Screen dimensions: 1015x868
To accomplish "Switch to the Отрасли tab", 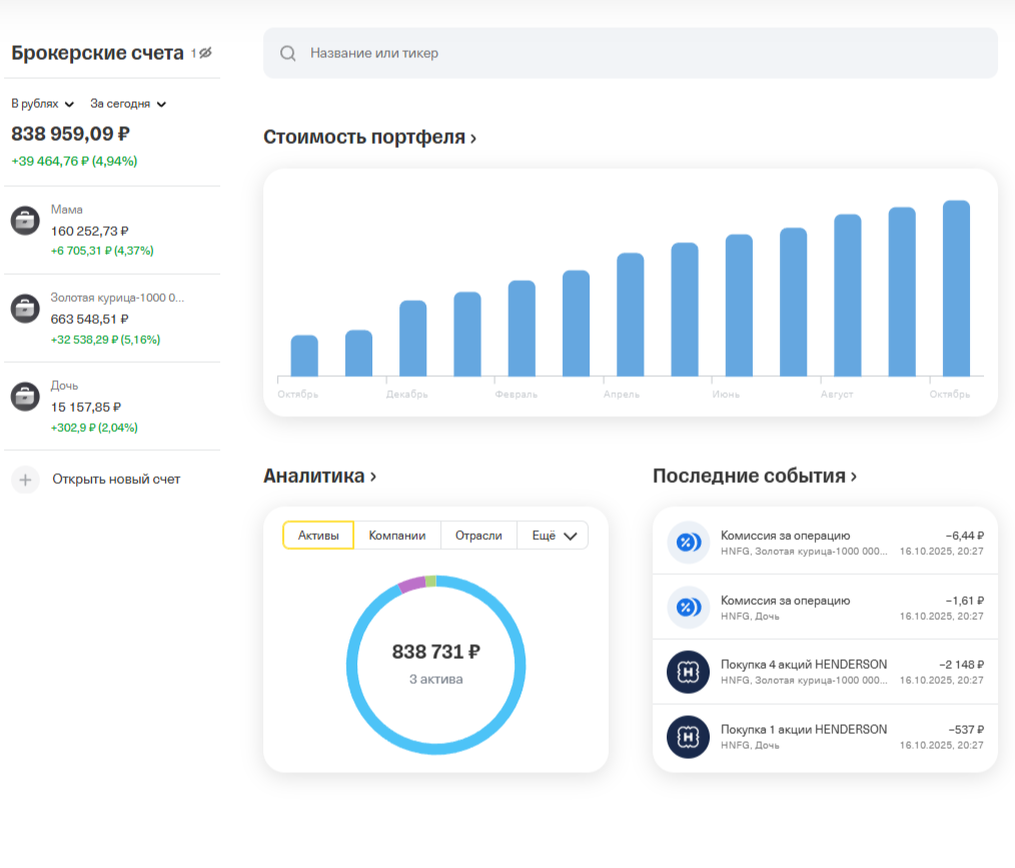I will click(x=478, y=535).
